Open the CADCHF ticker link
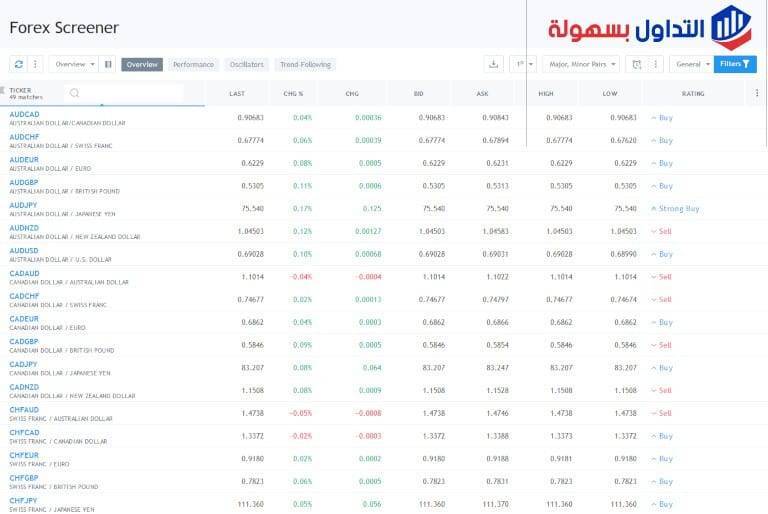This screenshot has height=514, width=768. 24,296
